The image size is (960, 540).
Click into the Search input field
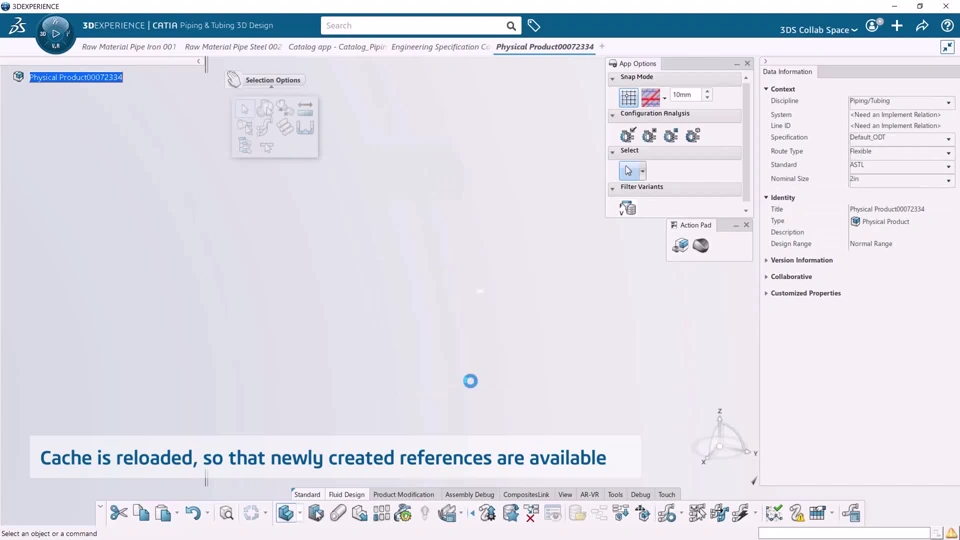coord(414,26)
